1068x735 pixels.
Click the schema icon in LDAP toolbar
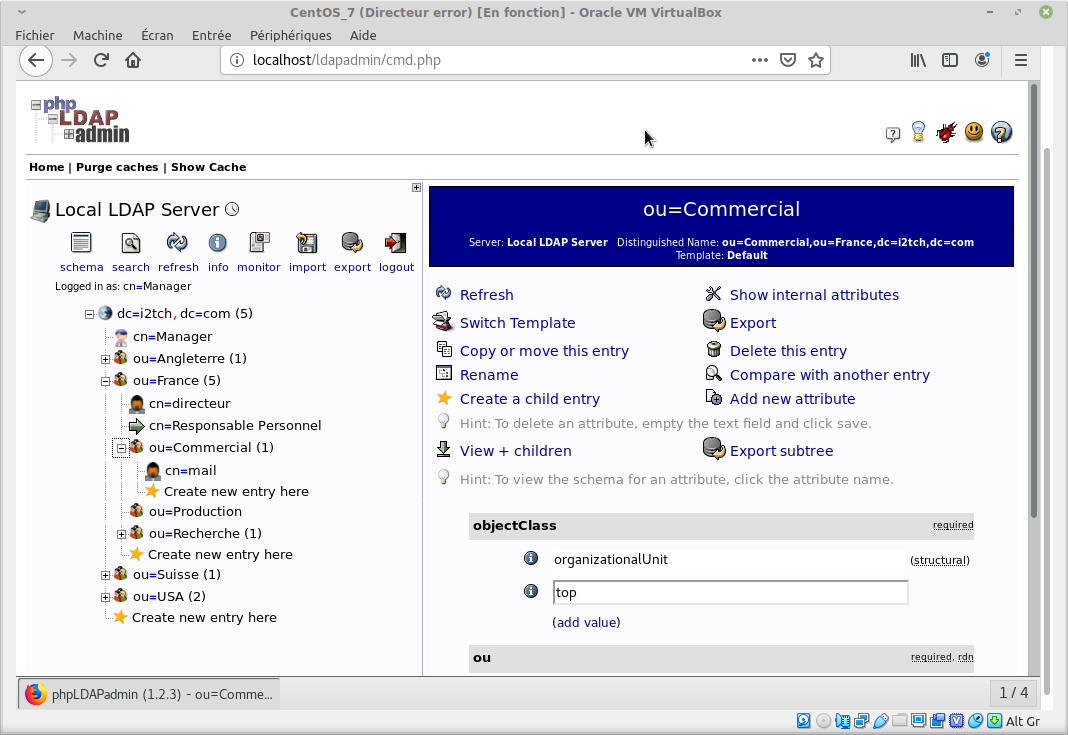coord(81,243)
